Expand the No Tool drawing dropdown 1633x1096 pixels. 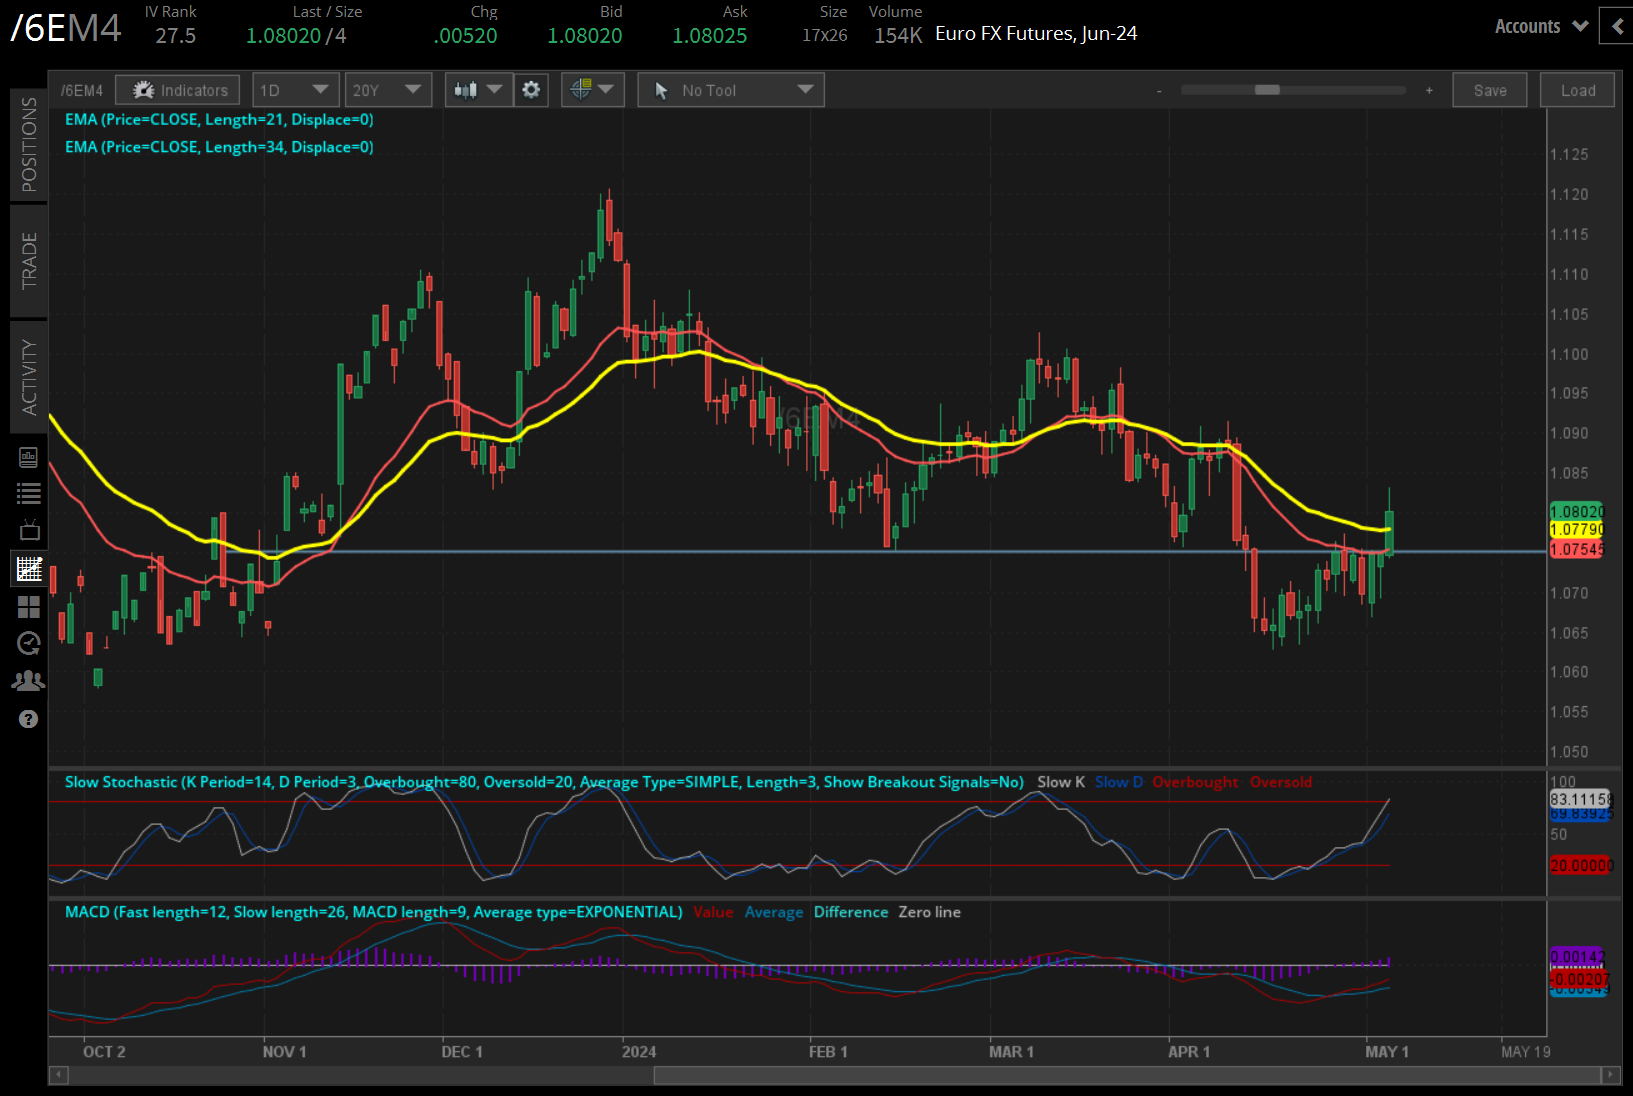(x=730, y=89)
